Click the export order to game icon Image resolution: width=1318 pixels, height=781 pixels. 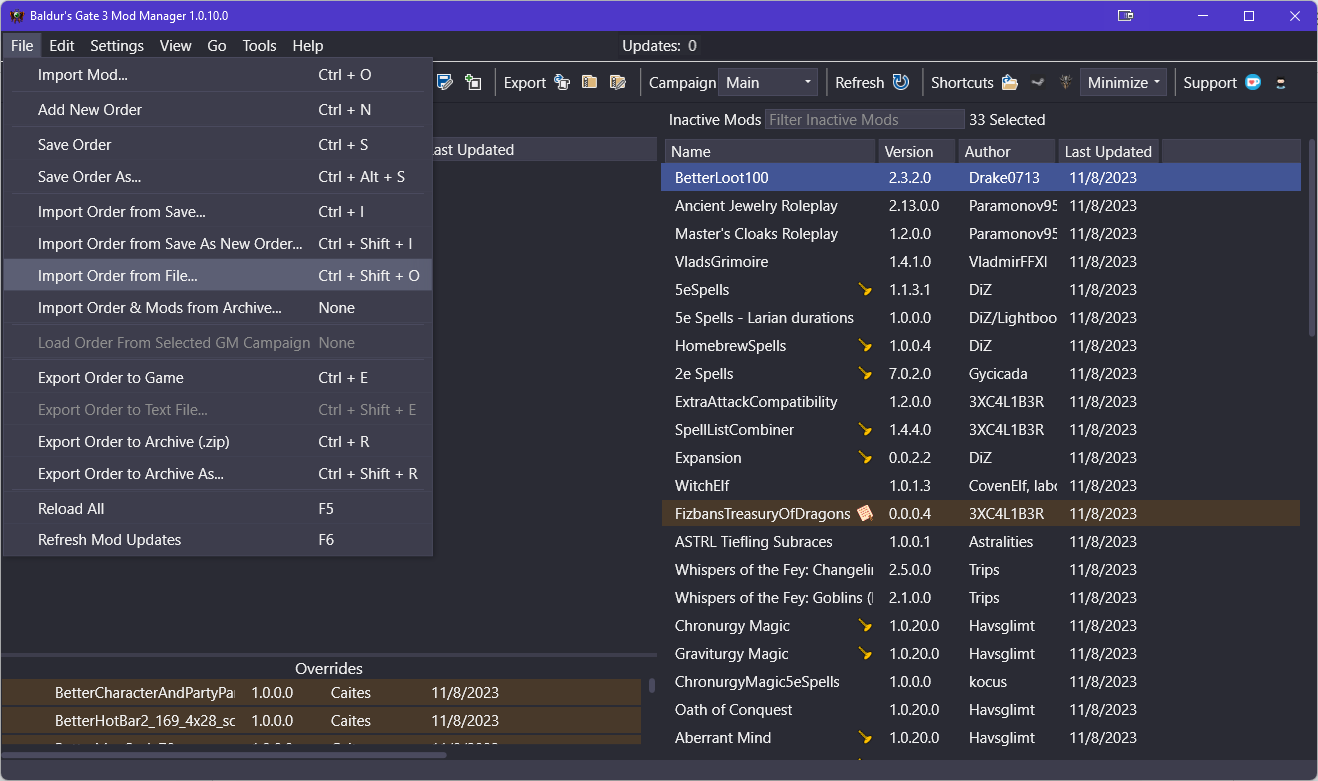click(562, 82)
